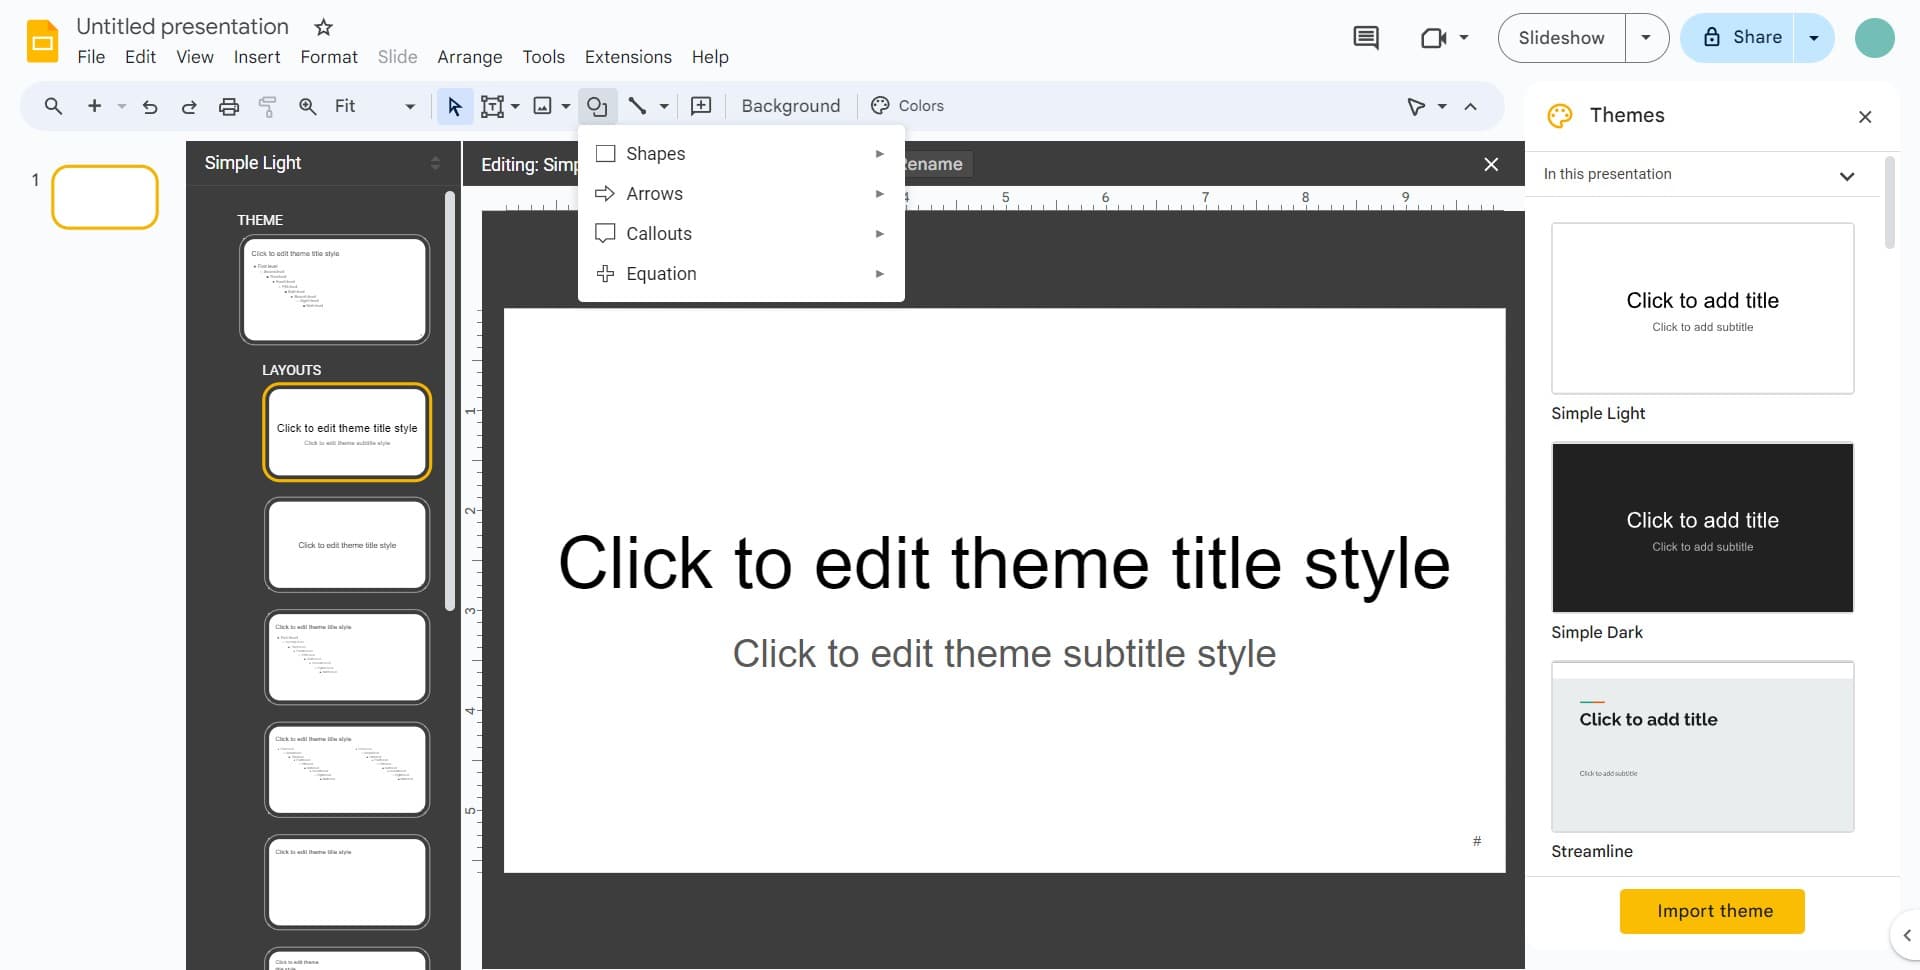Screen dimensions: 1920x970
Task: Click the Background button
Action: pos(790,106)
